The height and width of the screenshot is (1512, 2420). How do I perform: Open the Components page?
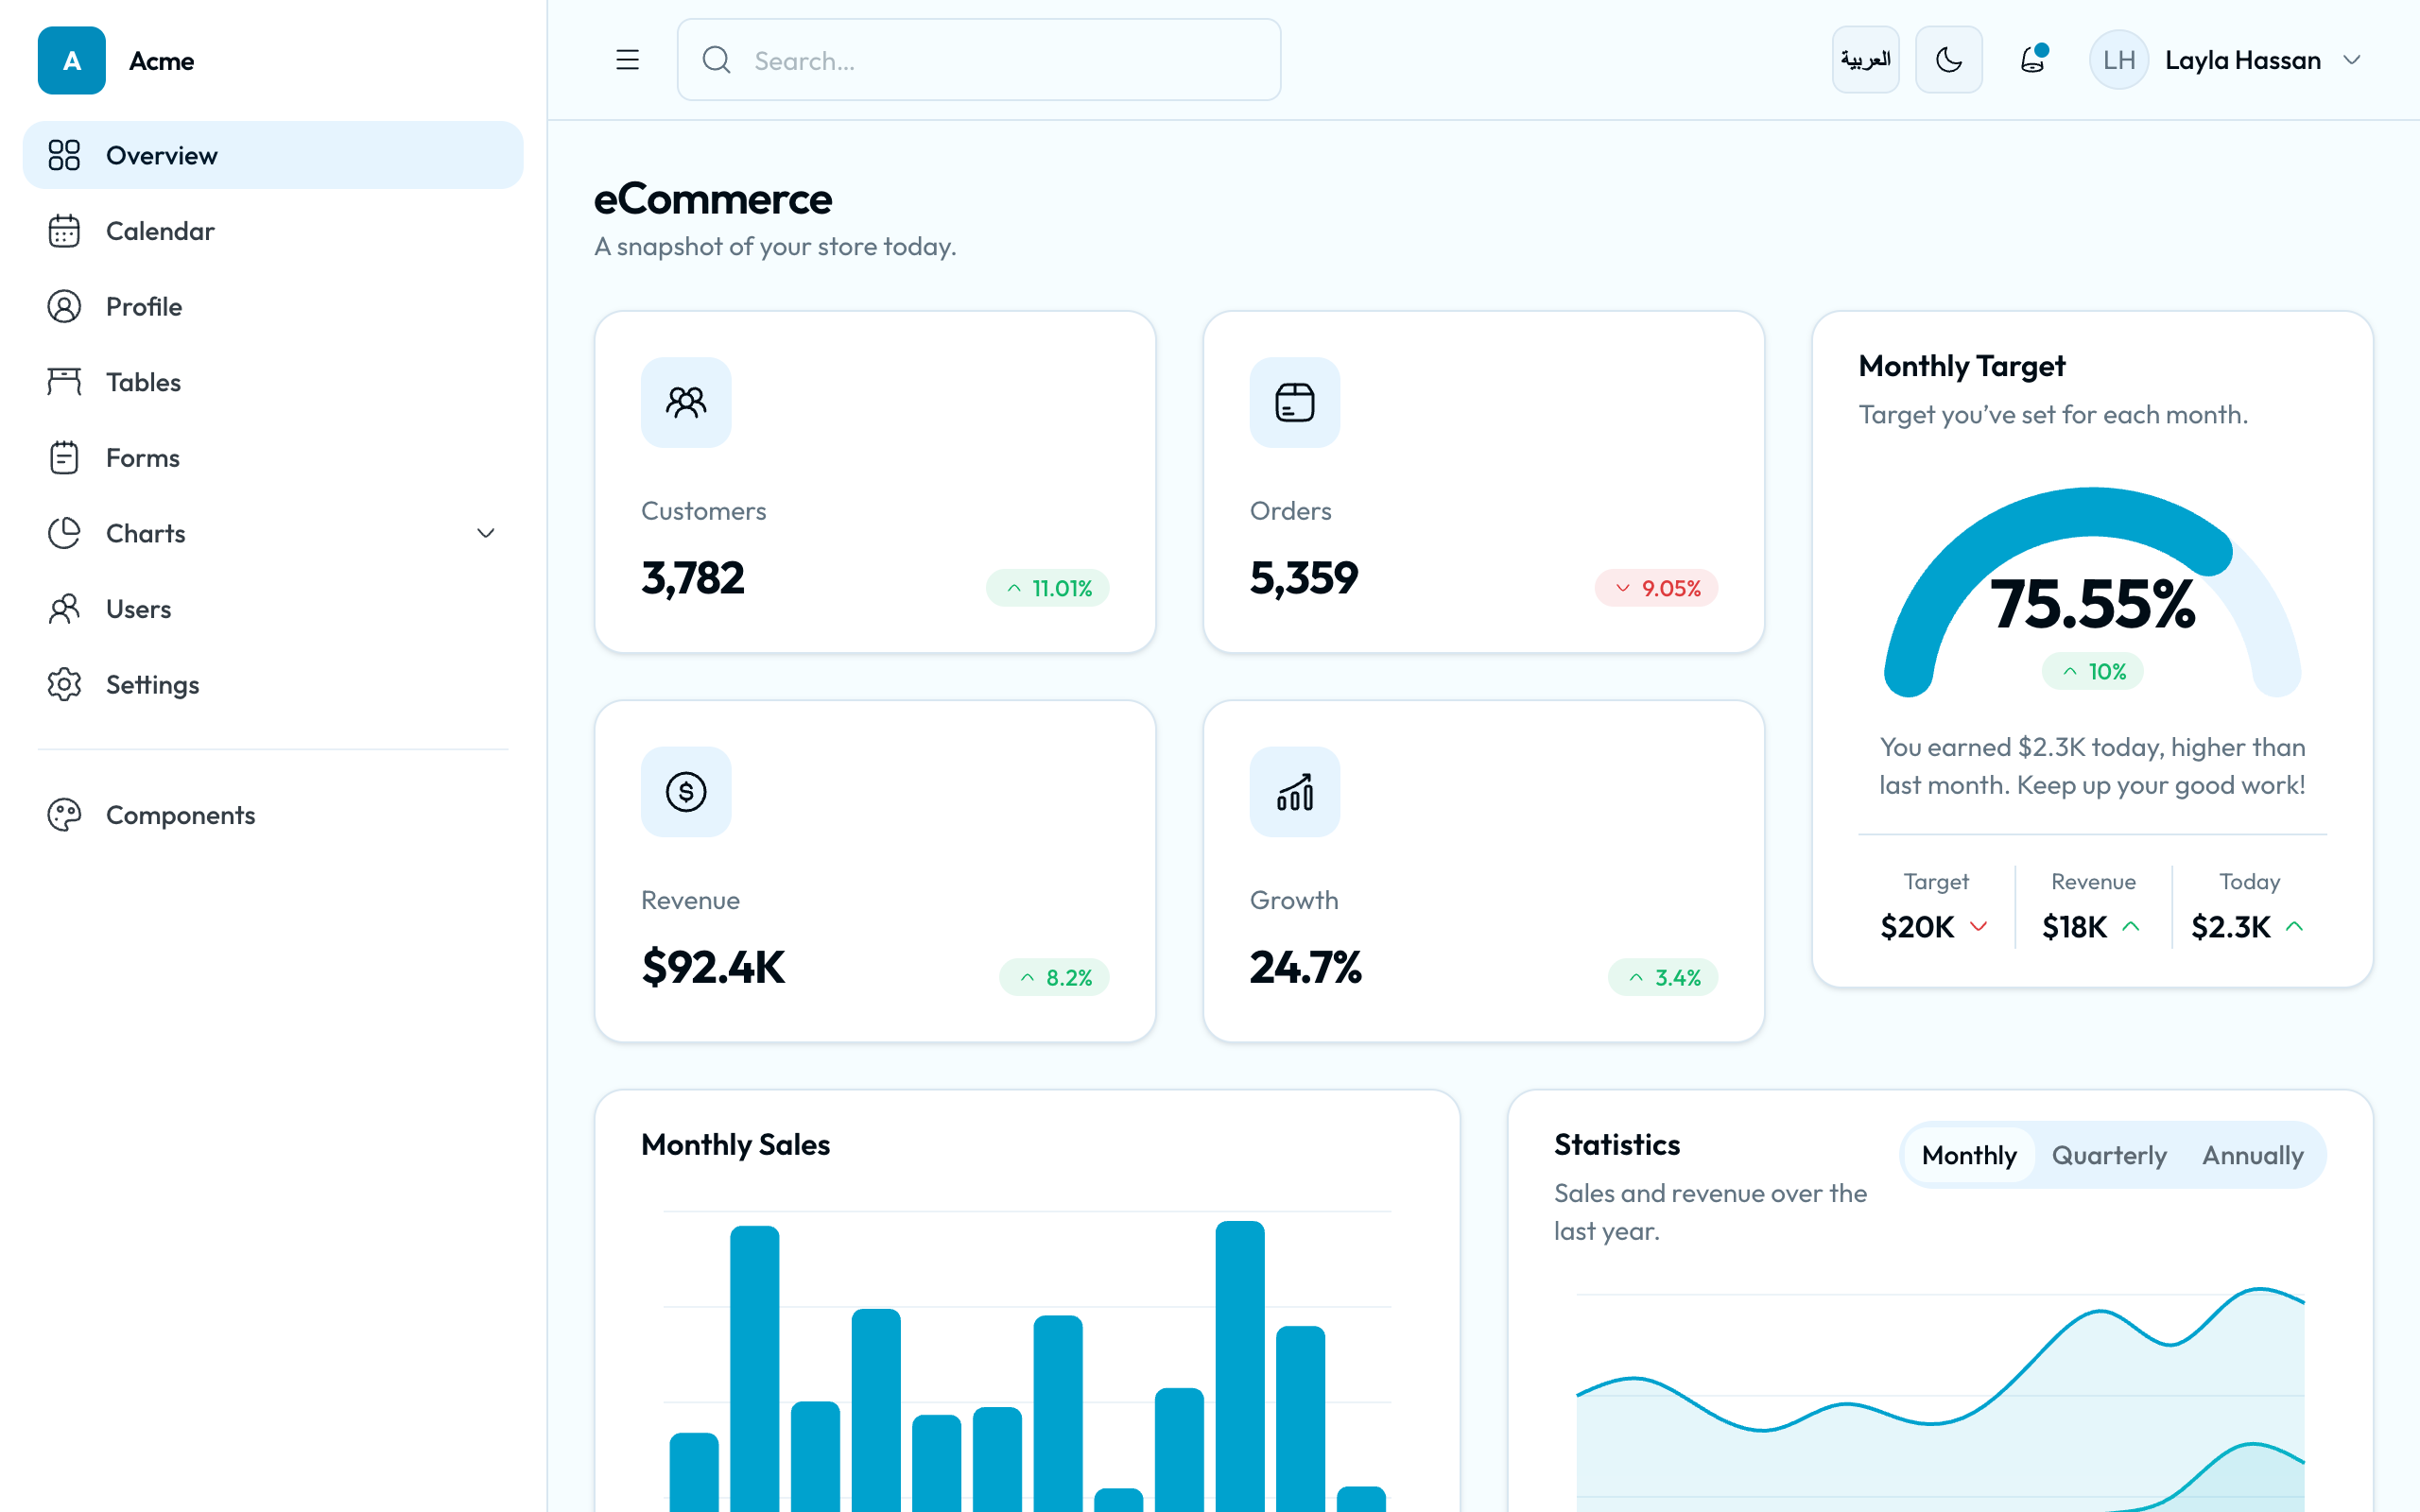pyautogui.click(x=273, y=815)
